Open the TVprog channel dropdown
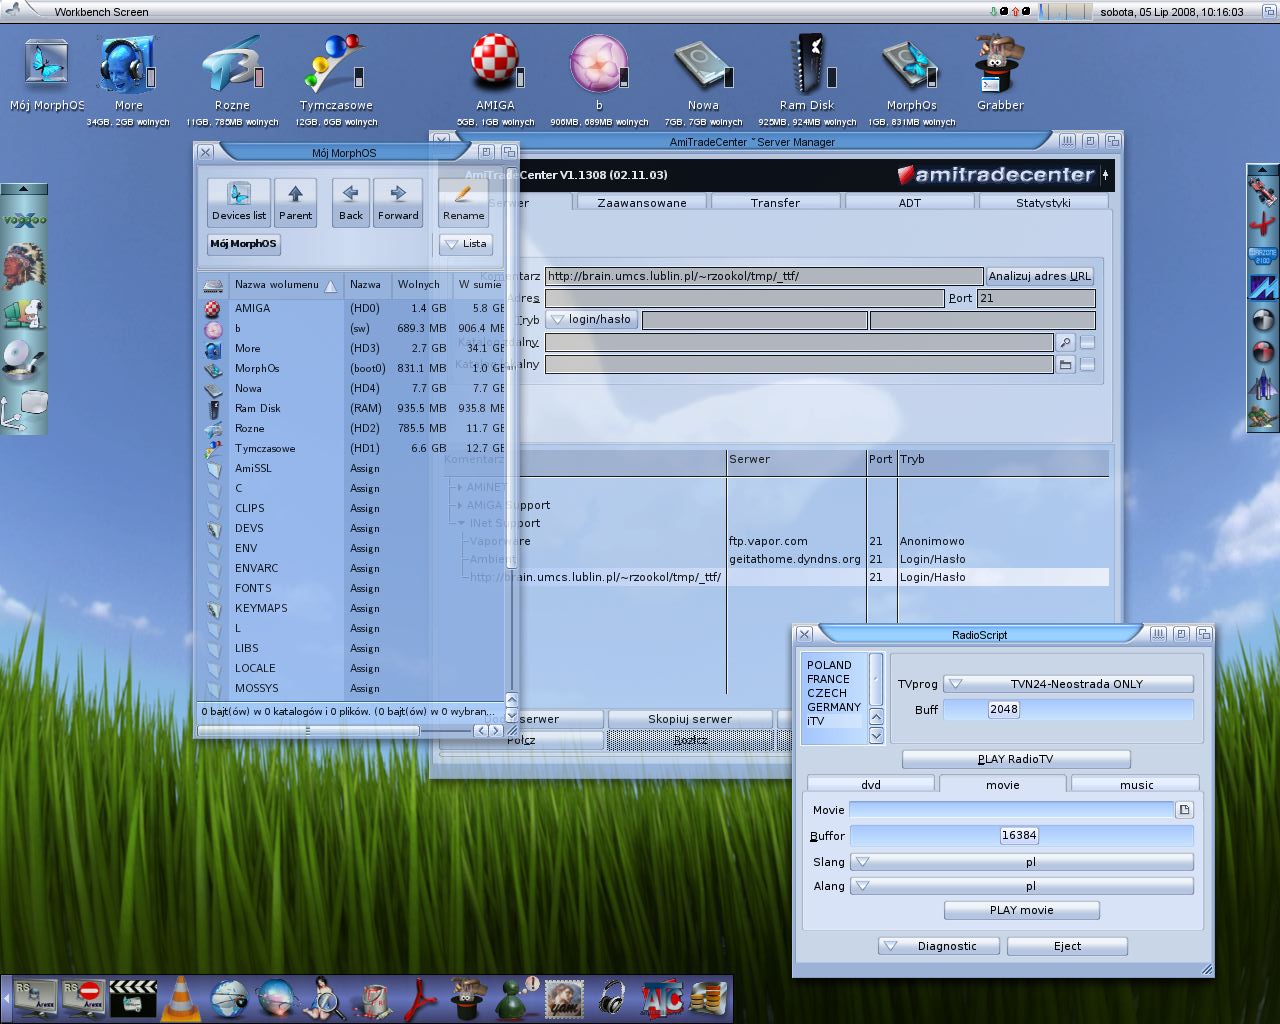The image size is (1280, 1024). (1068, 684)
